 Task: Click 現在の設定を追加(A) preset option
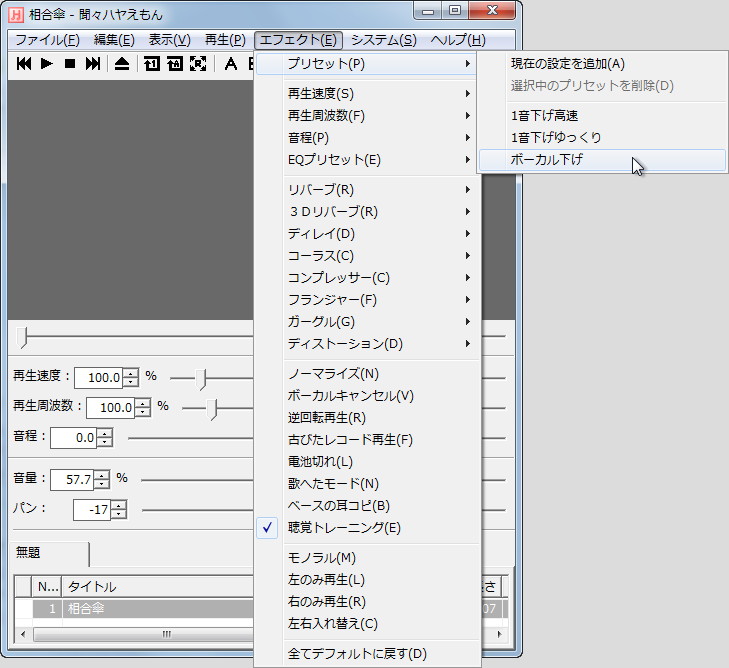coord(603,64)
